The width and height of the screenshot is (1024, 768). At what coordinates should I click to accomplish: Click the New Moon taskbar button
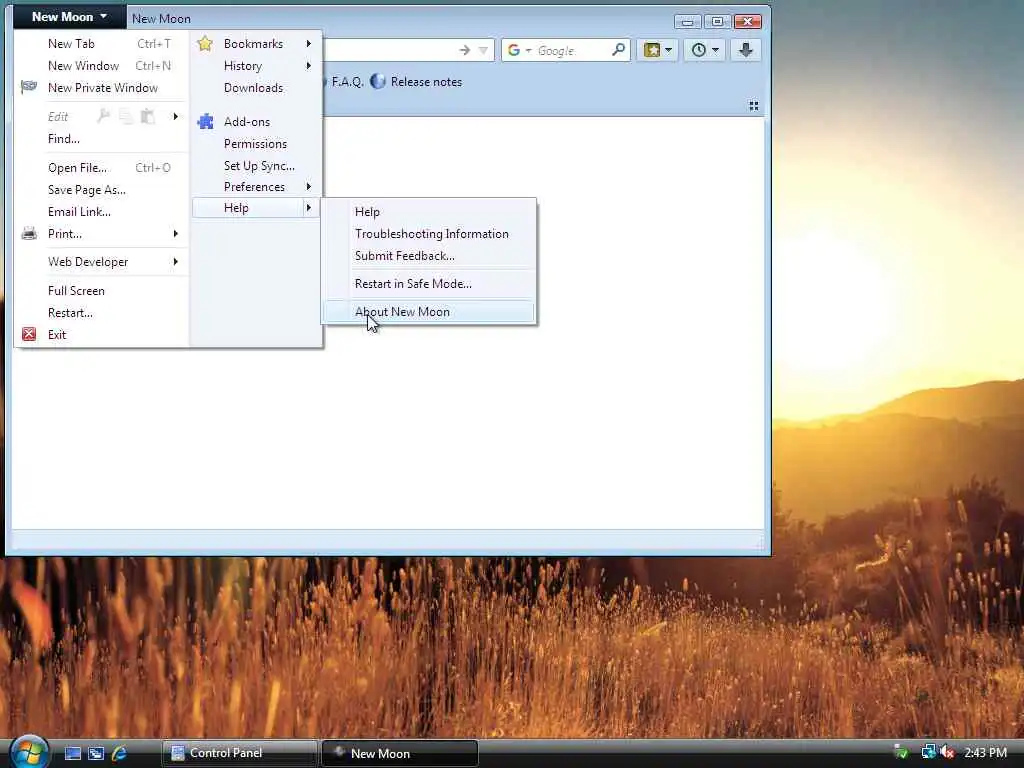point(400,754)
